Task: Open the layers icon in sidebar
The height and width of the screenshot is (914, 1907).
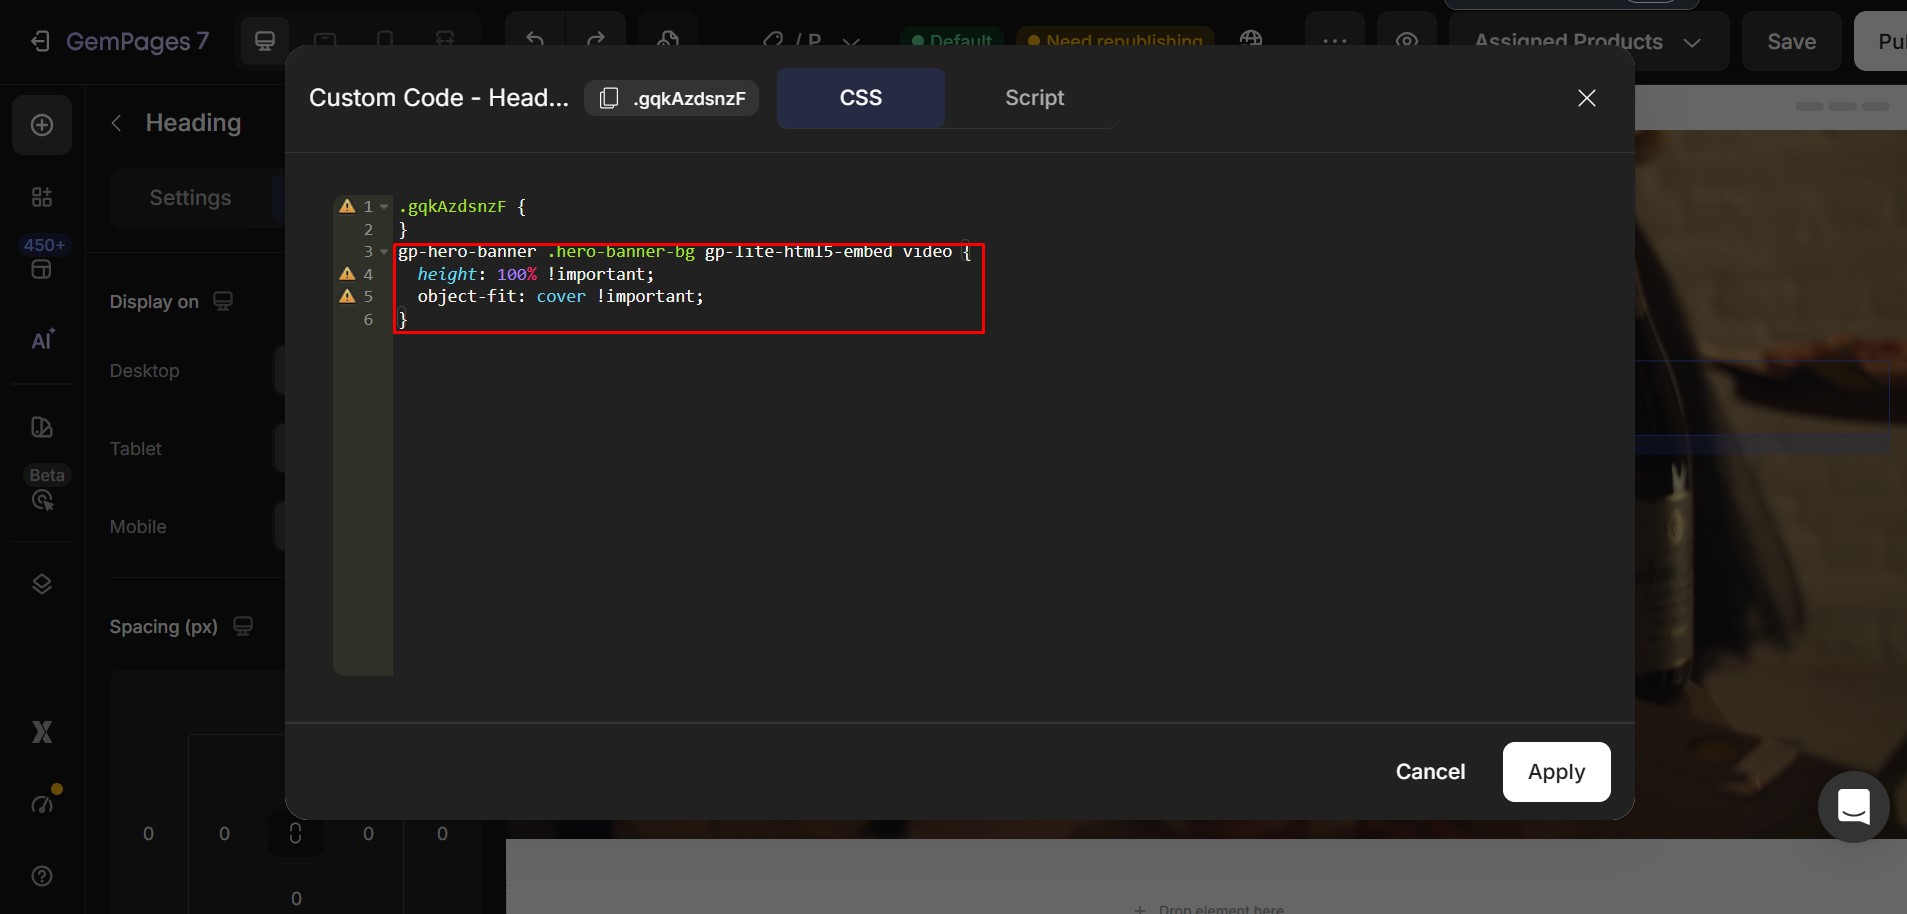Action: [x=42, y=584]
